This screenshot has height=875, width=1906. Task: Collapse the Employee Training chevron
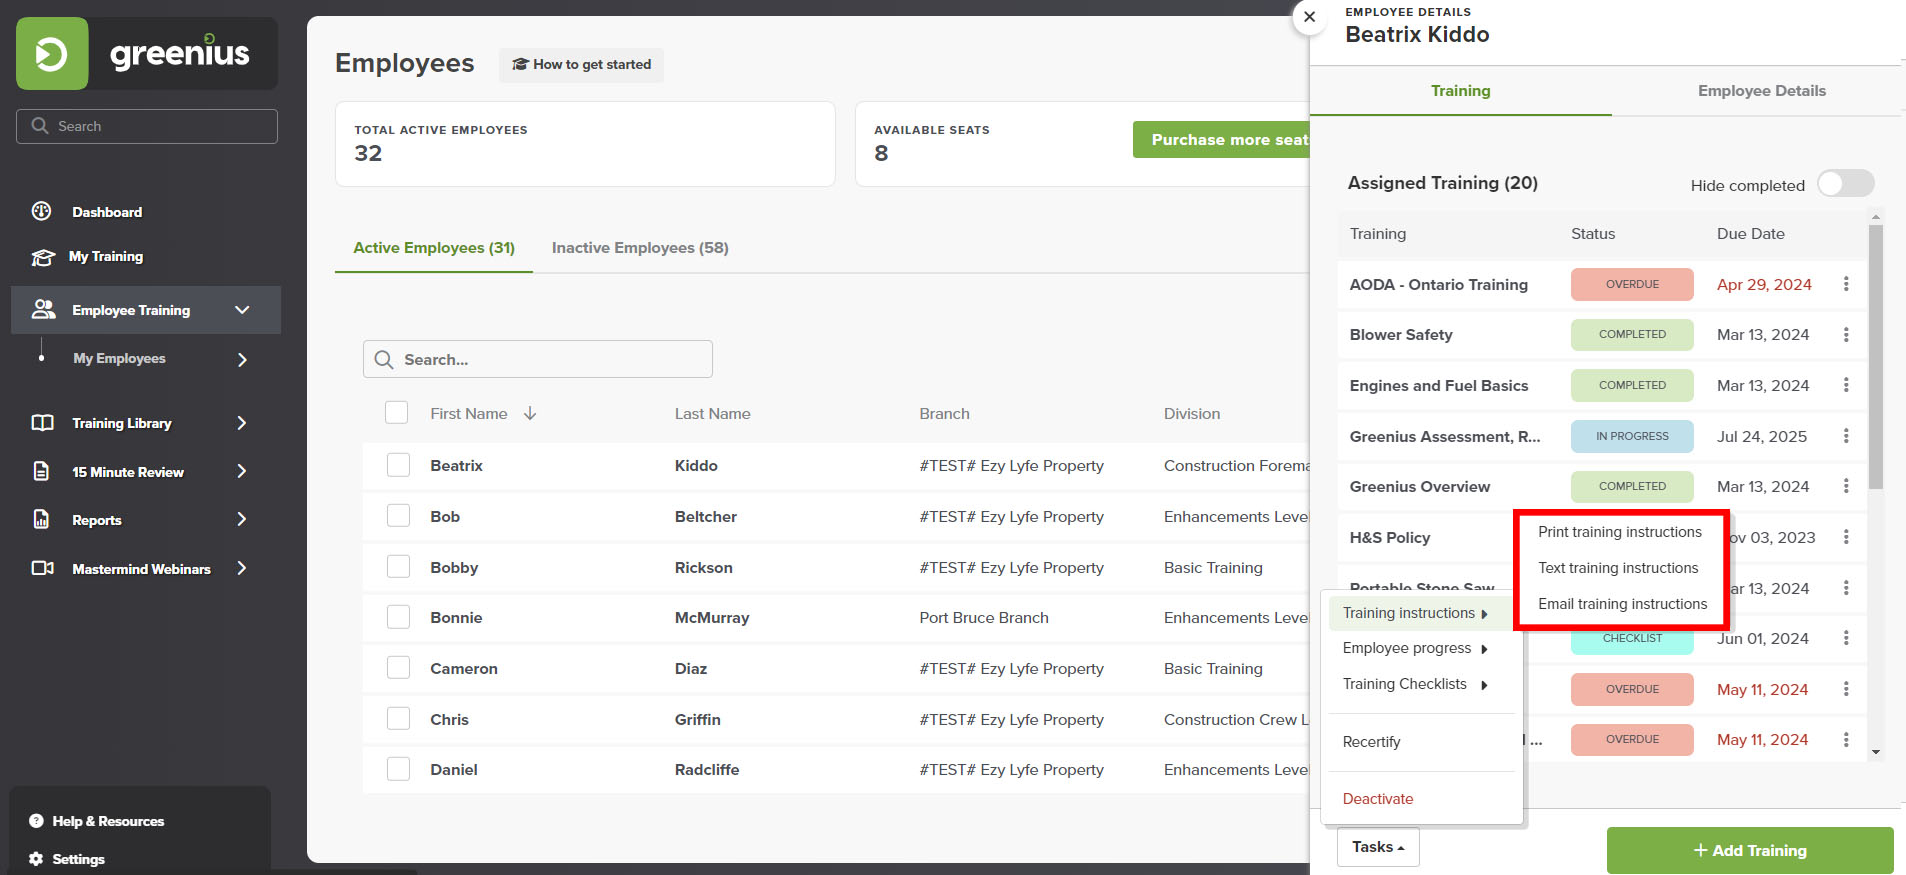[x=242, y=310]
